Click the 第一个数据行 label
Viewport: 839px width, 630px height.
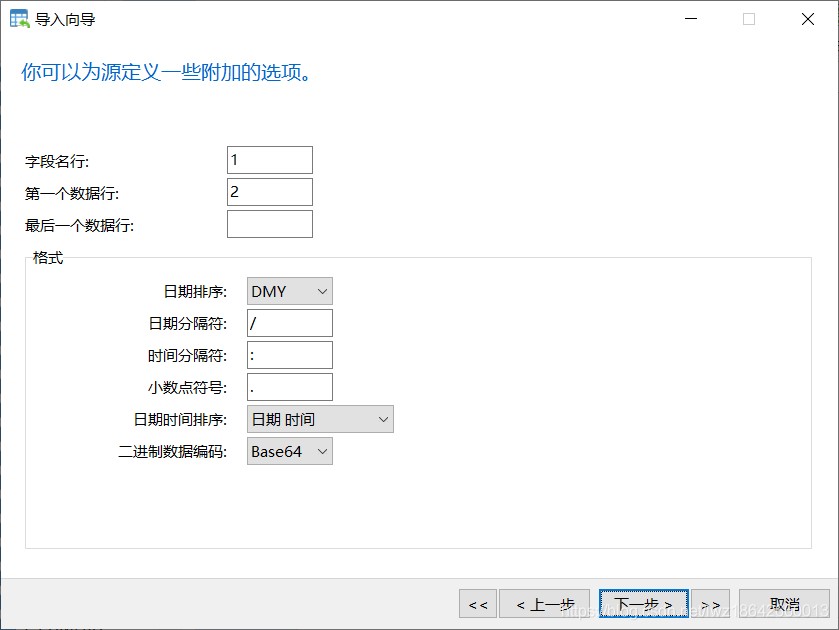[x=72, y=193]
